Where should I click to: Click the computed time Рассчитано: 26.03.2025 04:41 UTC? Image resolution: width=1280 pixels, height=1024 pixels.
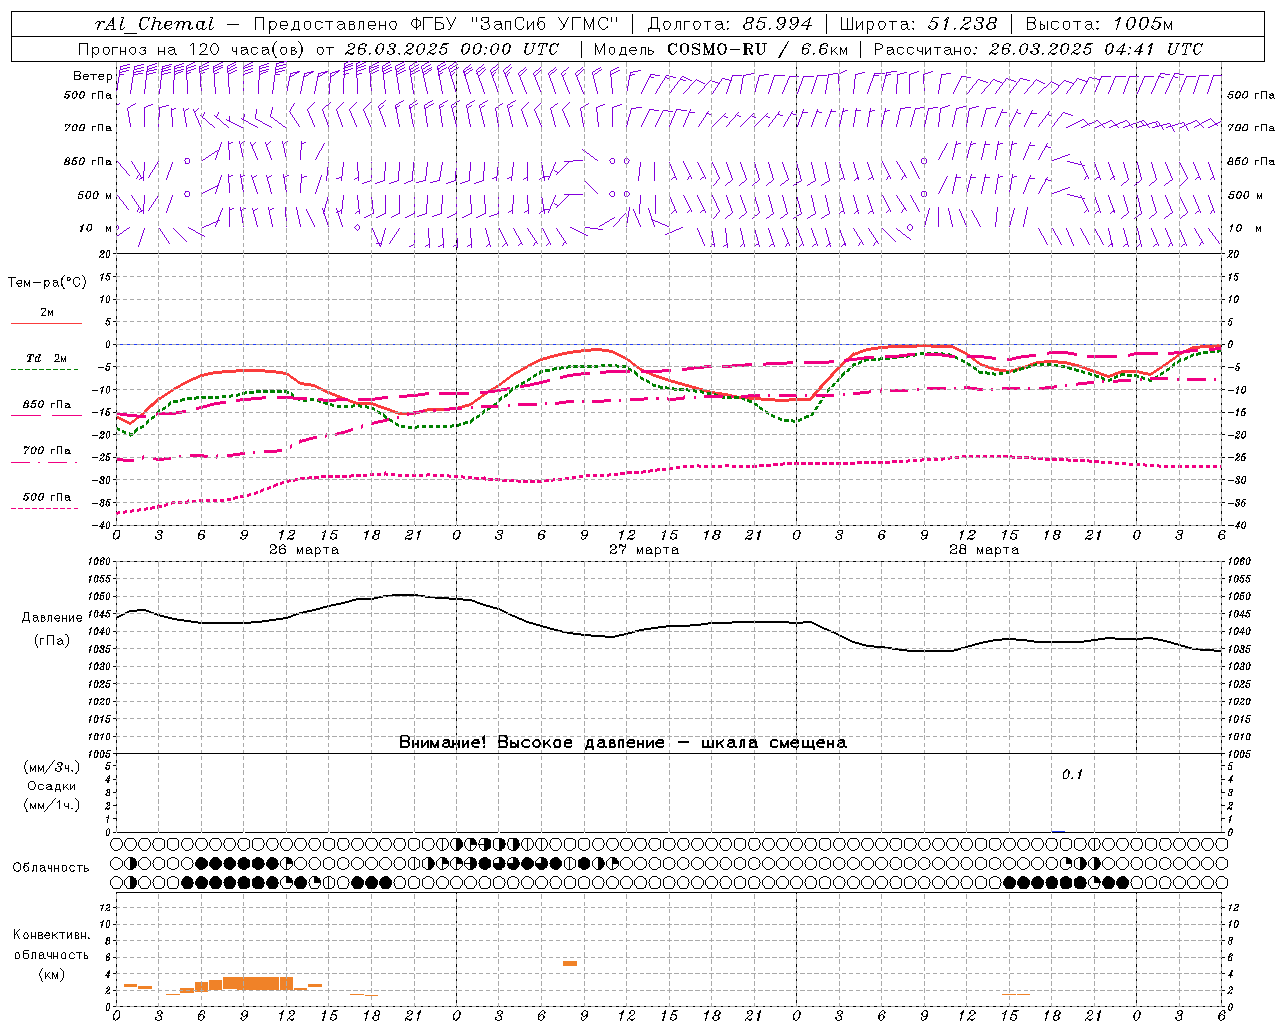[1038, 49]
